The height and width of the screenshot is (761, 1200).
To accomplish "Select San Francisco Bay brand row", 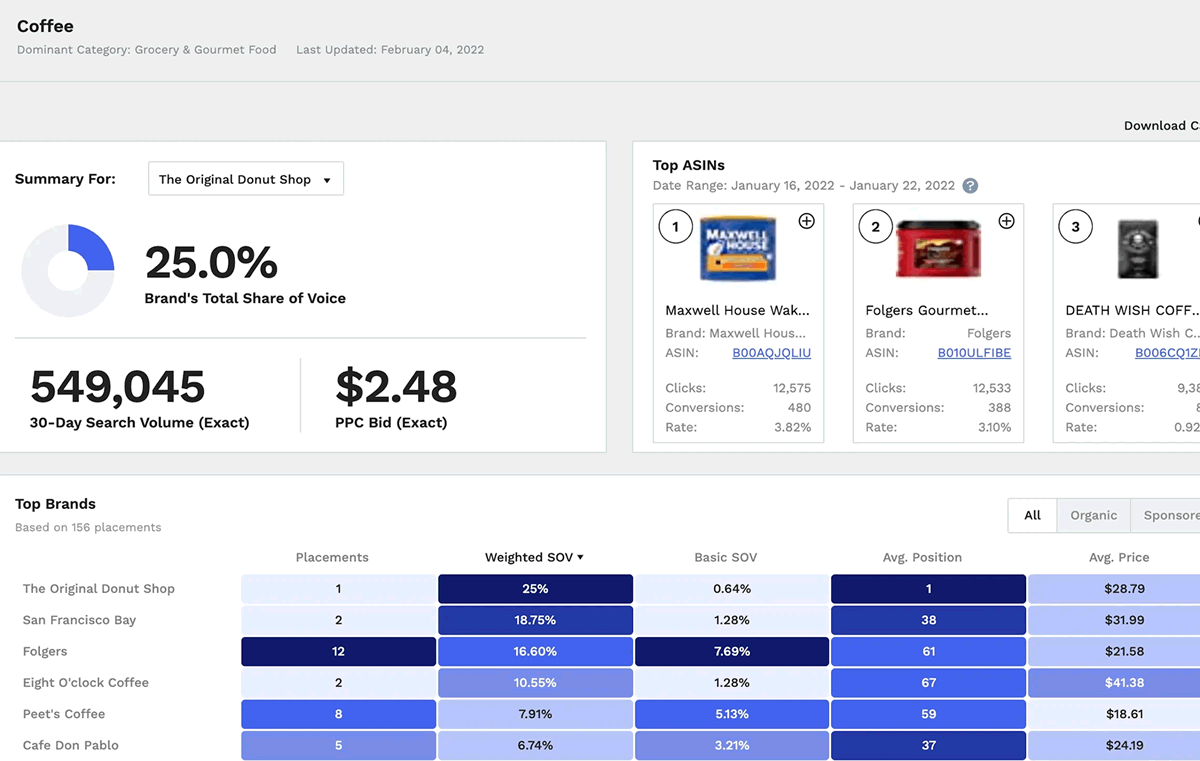I will [x=79, y=620].
